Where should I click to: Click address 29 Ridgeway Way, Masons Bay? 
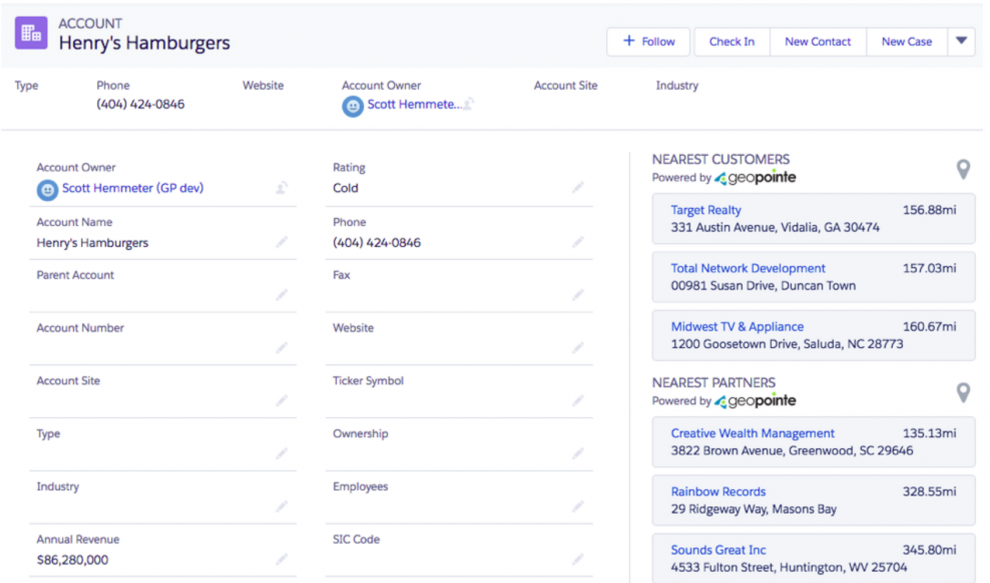(x=753, y=509)
